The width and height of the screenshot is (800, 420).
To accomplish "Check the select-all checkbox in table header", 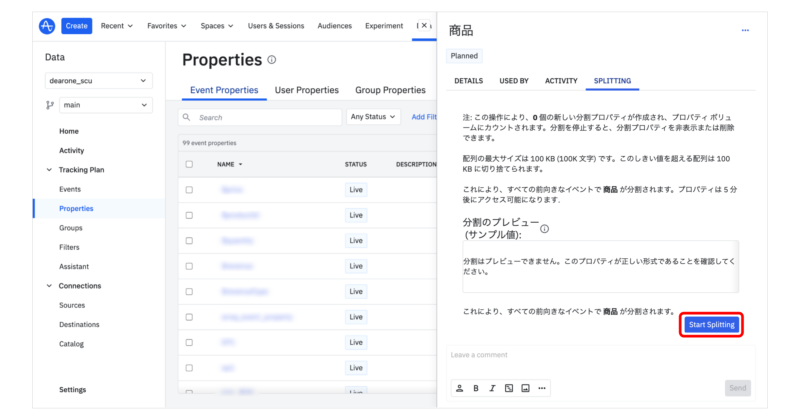I will tap(189, 164).
